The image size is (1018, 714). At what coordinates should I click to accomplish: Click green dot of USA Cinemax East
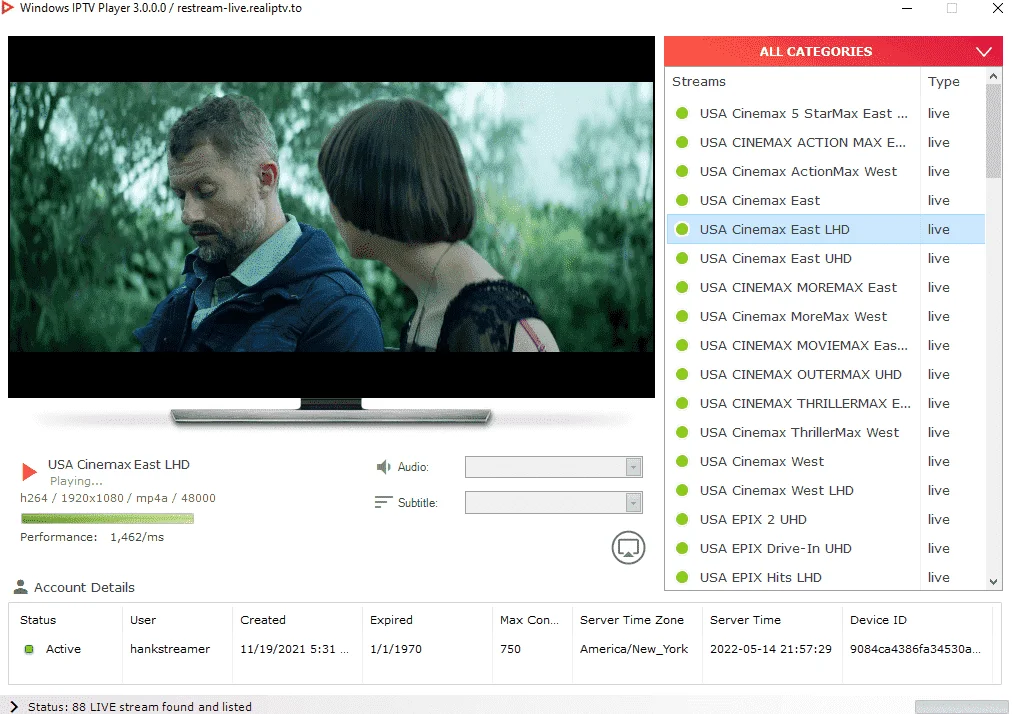682,200
